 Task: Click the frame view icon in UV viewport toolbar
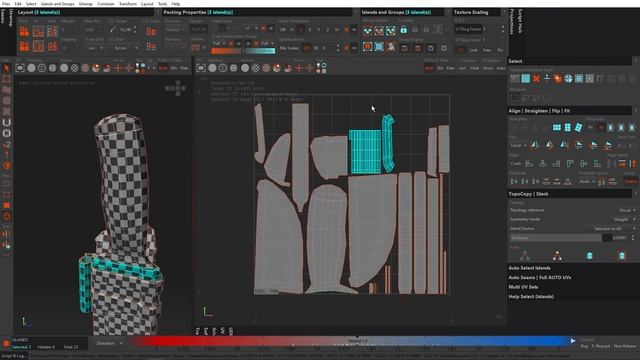click(x=200, y=68)
